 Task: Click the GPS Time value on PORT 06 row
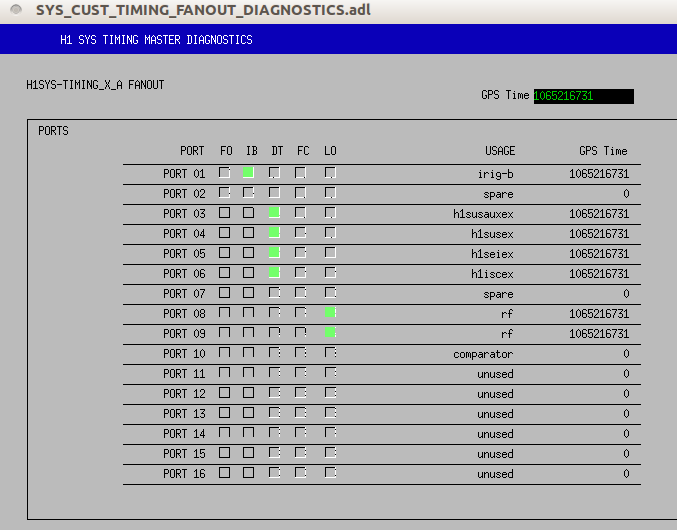click(x=599, y=274)
